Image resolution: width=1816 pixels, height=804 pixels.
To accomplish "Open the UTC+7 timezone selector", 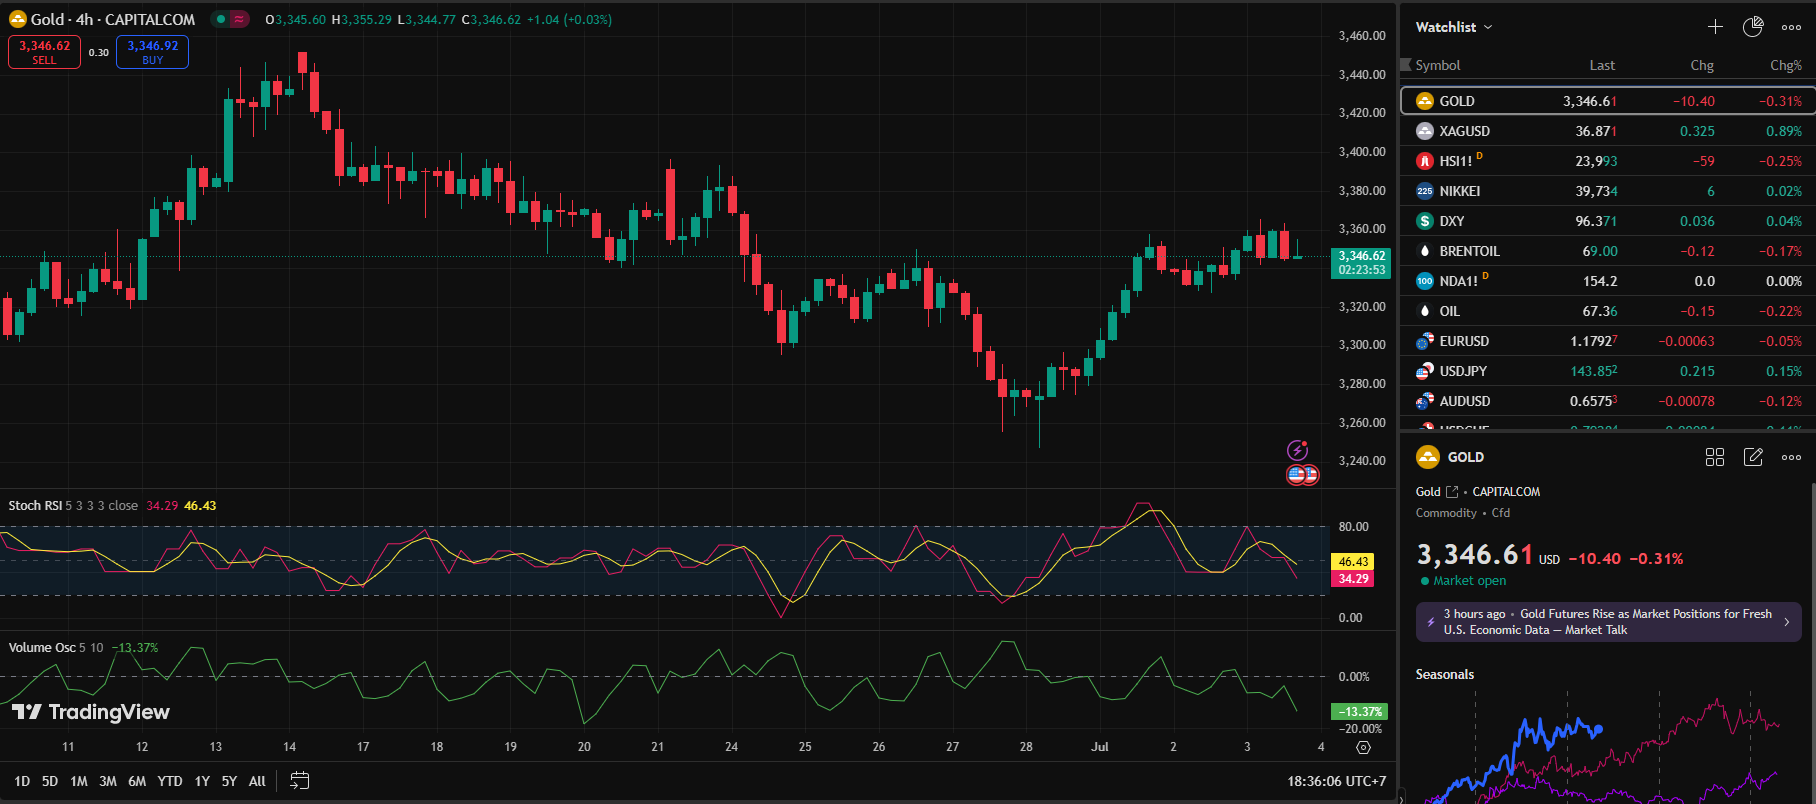I will [1336, 781].
